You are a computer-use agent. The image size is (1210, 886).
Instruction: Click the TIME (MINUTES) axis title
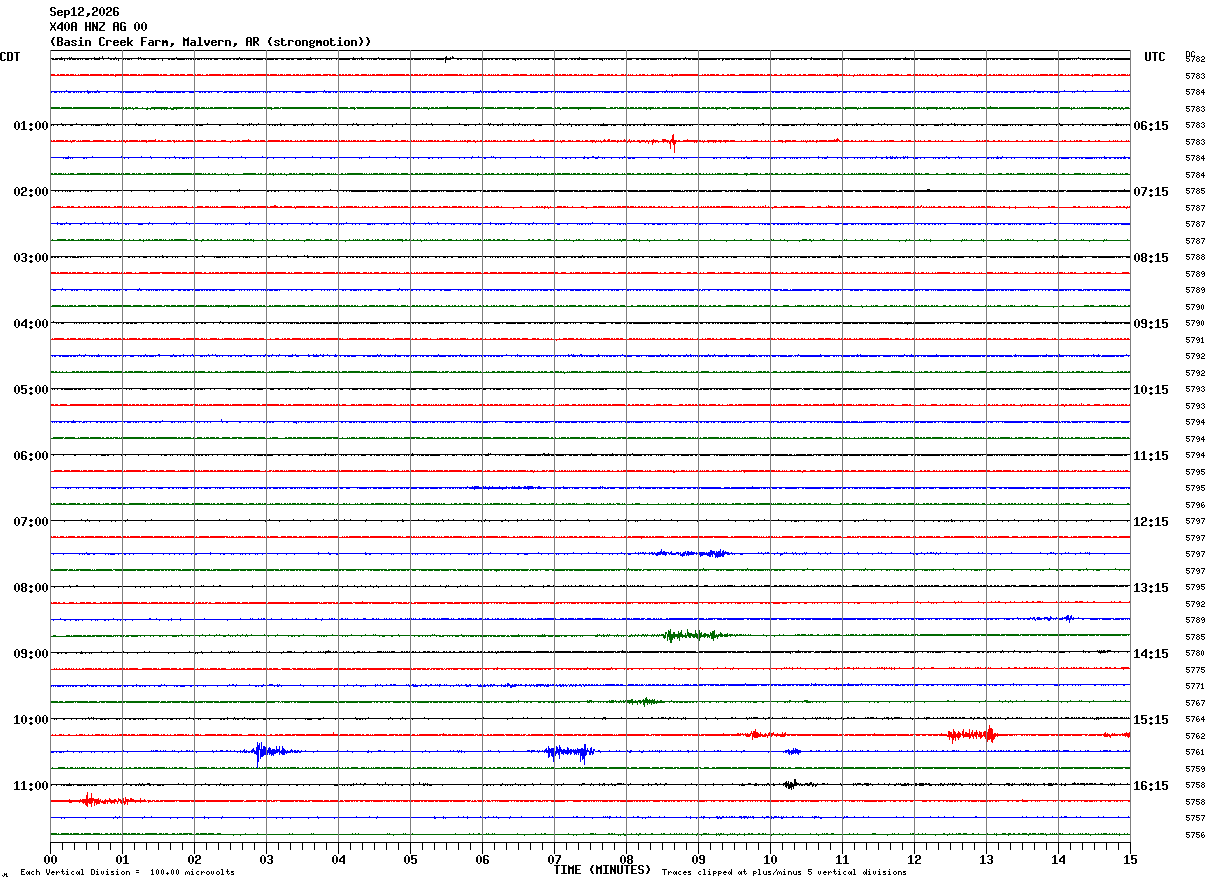[x=602, y=870]
